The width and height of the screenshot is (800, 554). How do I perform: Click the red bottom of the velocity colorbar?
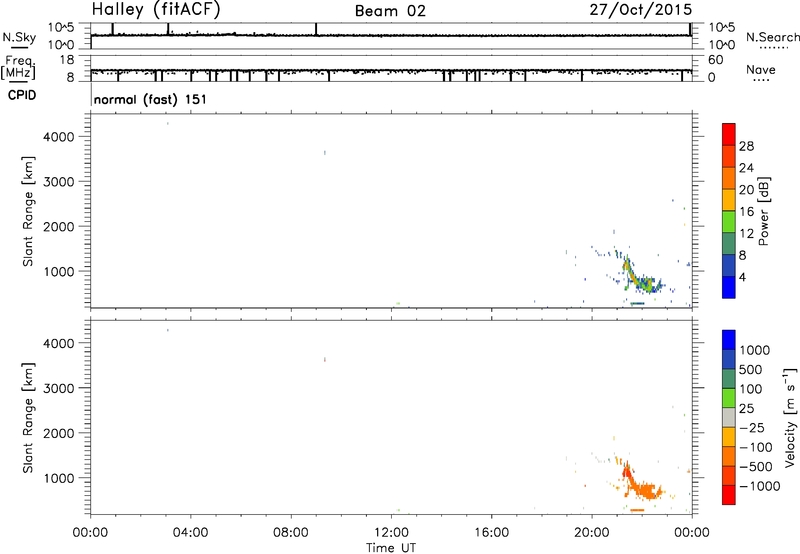(729, 495)
